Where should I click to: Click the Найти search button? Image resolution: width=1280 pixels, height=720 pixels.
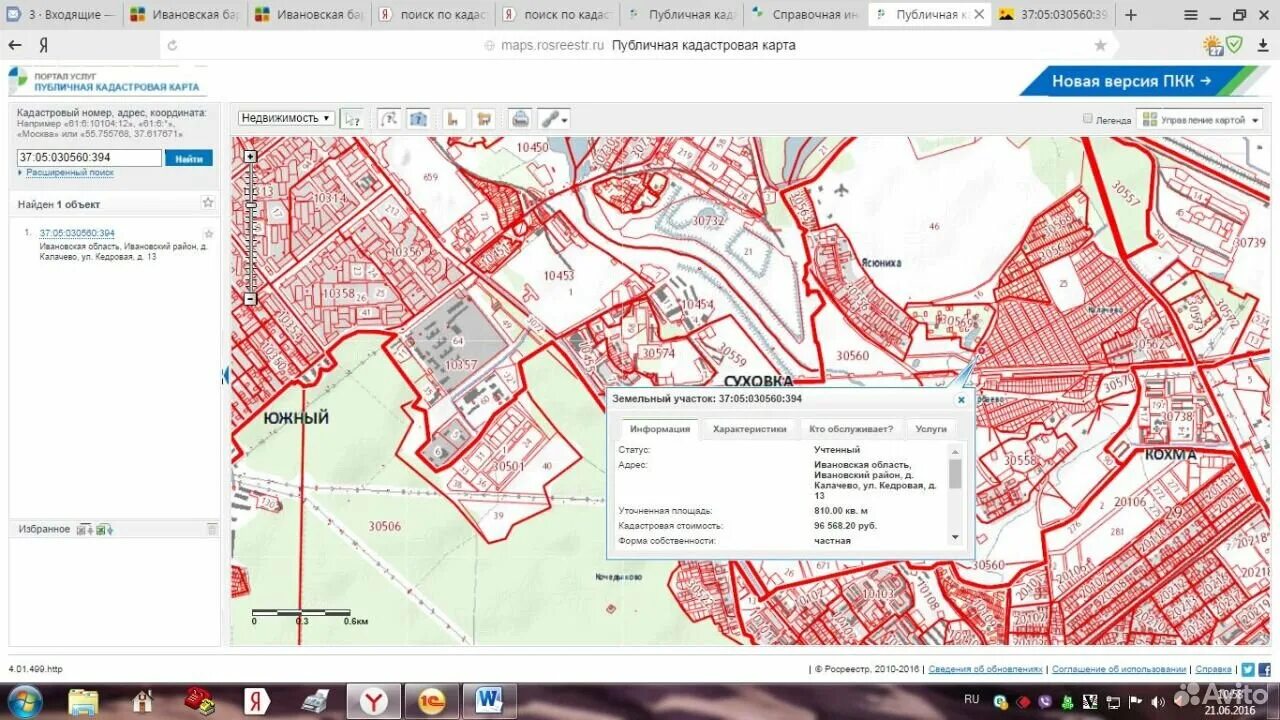pos(189,158)
